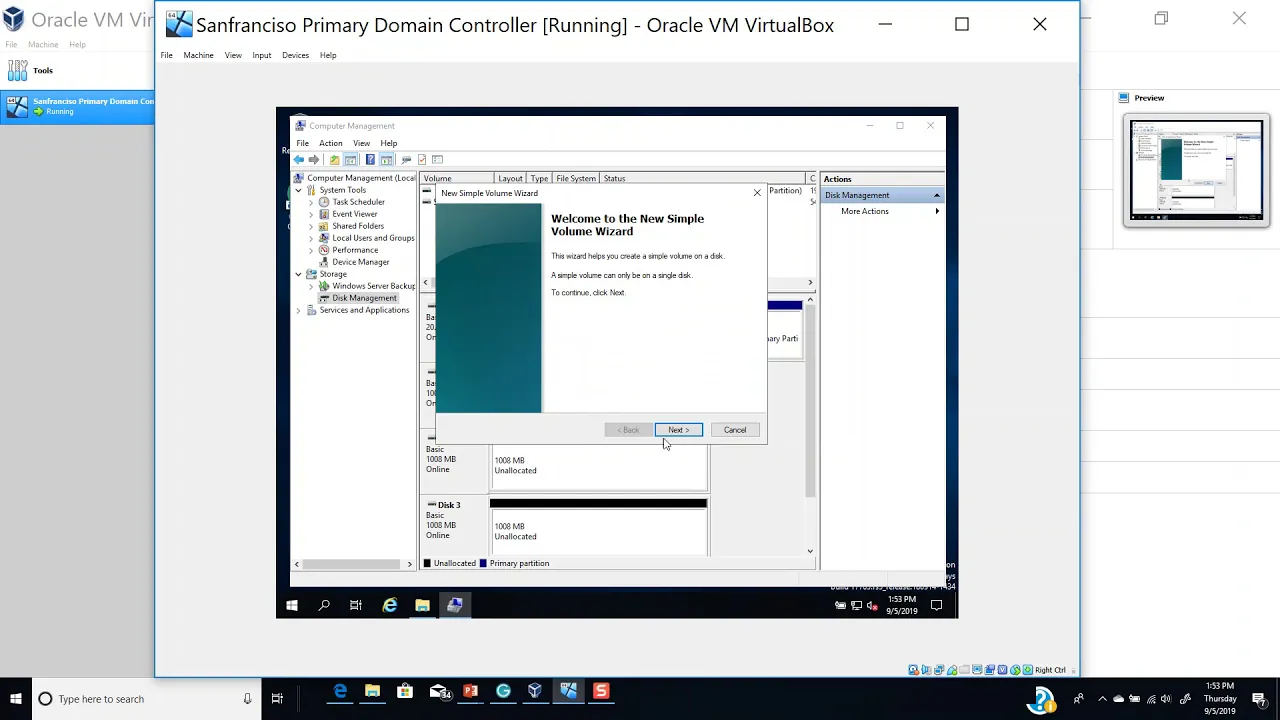Open Input menu in the VirtualBox VM window
Screen dimensions: 1280x720
261,55
